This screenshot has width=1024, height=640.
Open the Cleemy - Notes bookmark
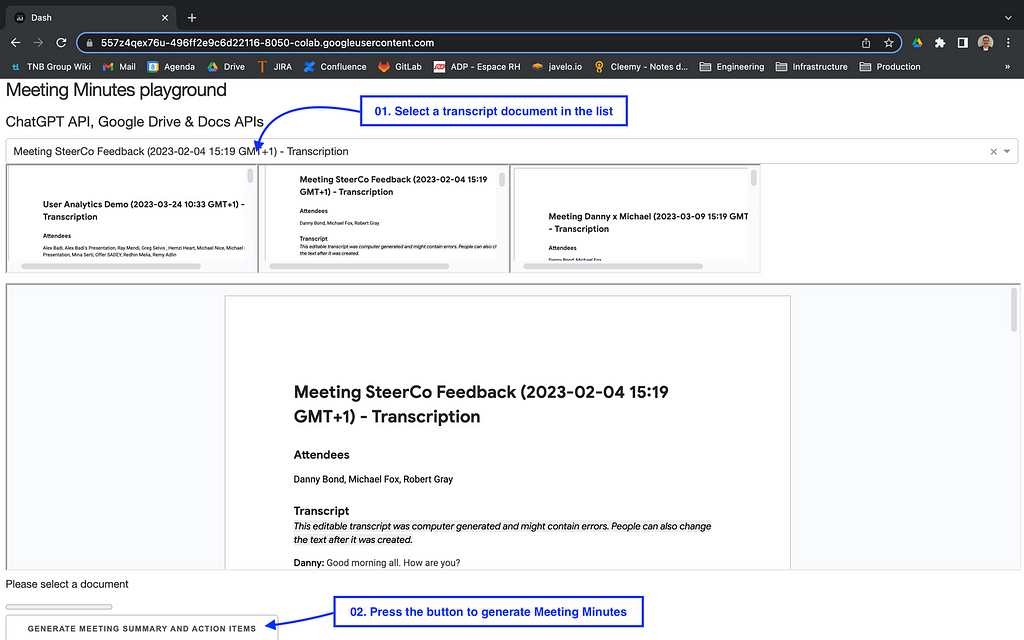[x=641, y=67]
